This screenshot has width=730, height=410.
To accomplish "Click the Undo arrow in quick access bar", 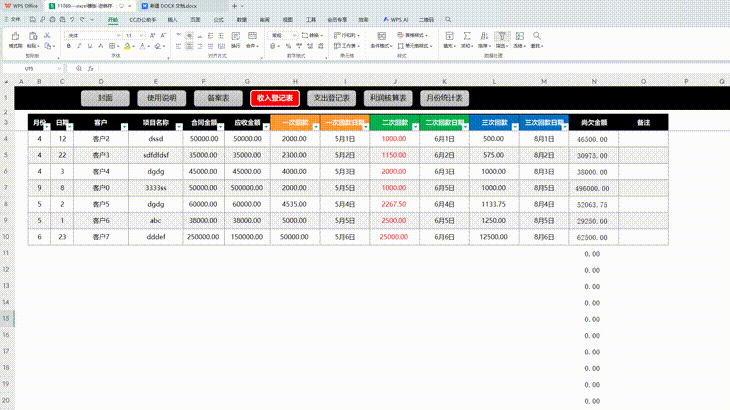I will pyautogui.click(x=72, y=20).
